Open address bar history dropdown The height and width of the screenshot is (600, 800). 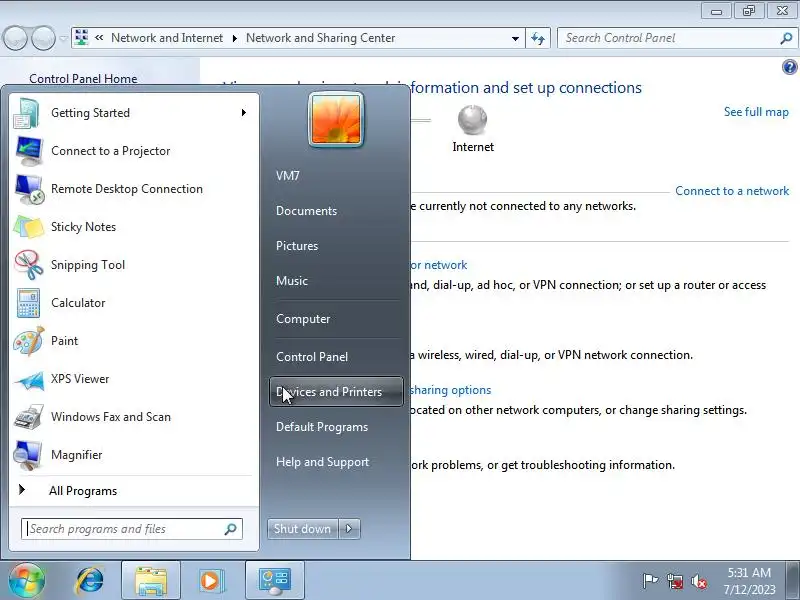coord(515,38)
